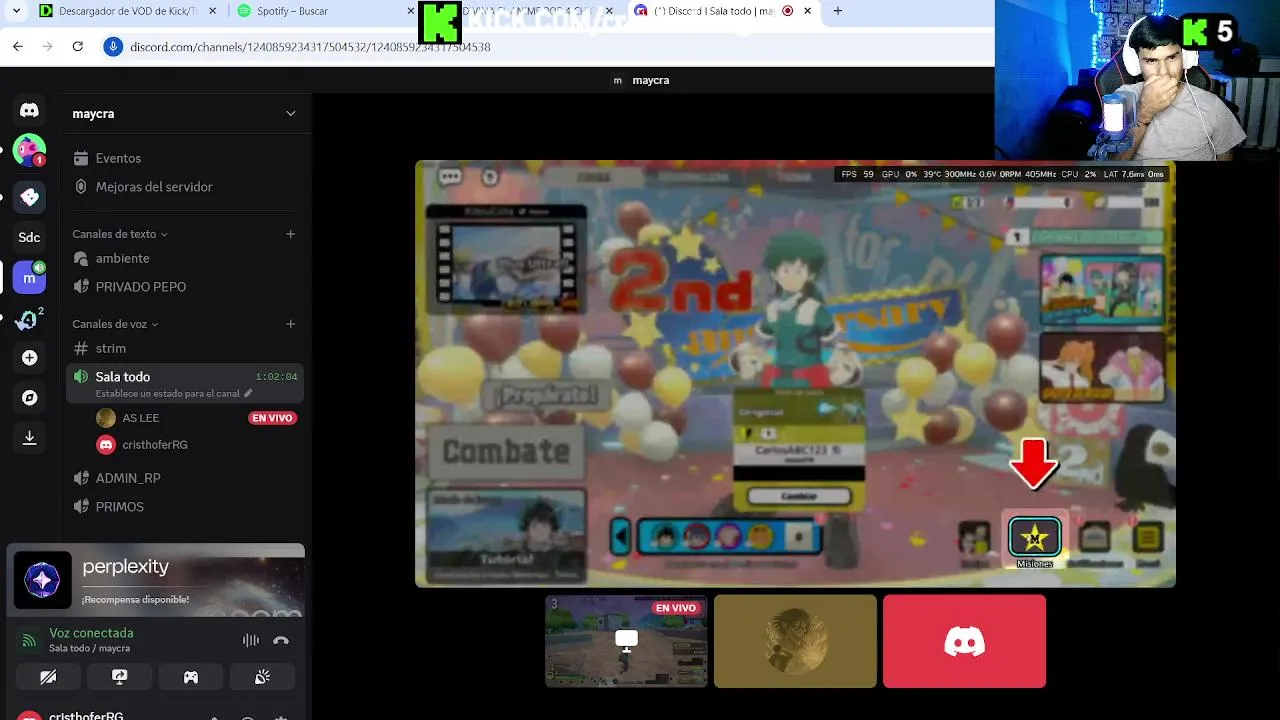The width and height of the screenshot is (1280, 720).
Task: Click 1:02:04 timer in Sala todo row
Action: (276, 377)
